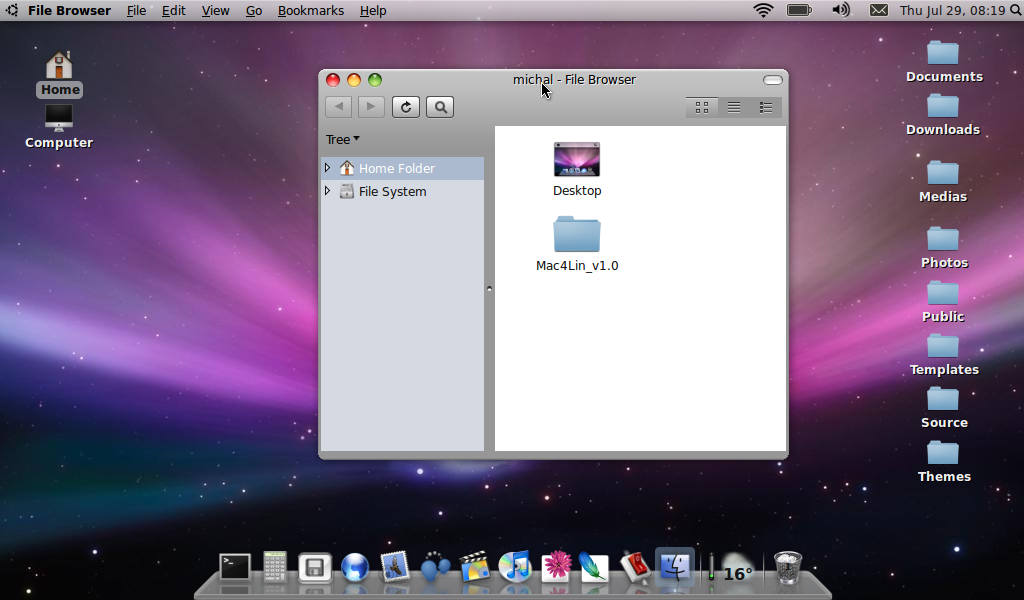This screenshot has height=600, width=1024.
Task: Open the View menu
Action: pos(215,10)
